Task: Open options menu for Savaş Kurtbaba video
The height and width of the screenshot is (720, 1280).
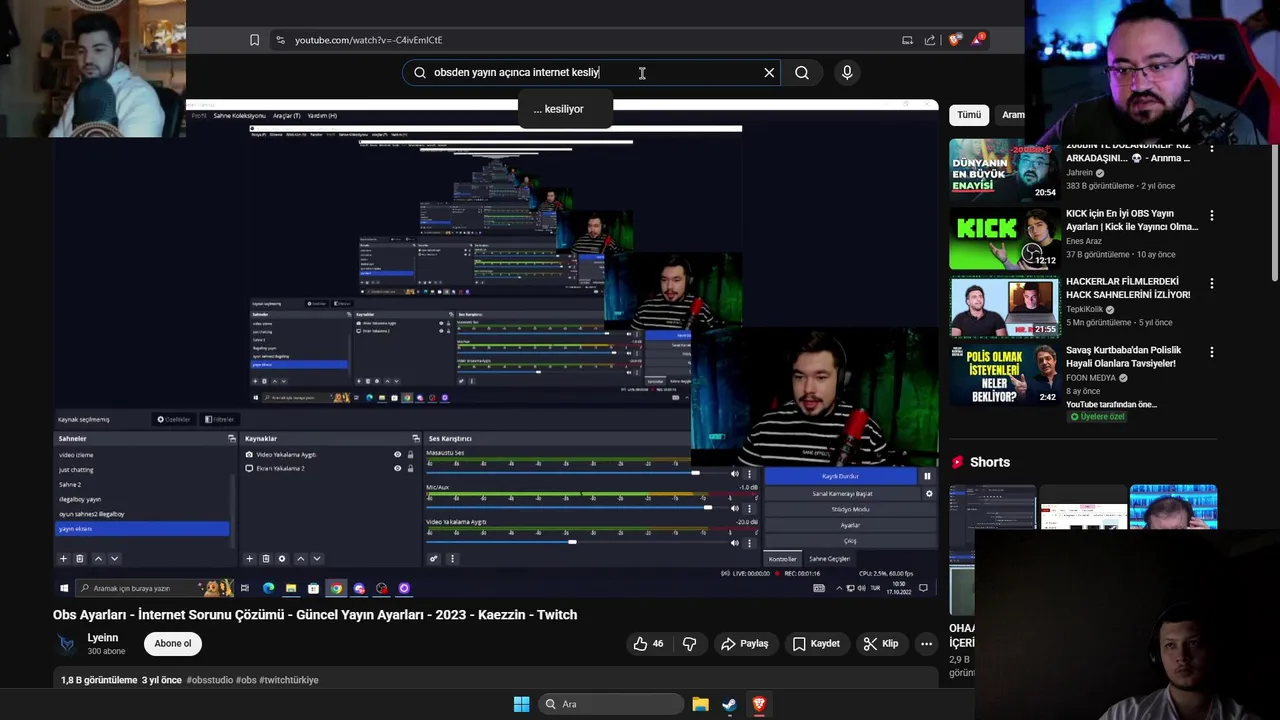Action: click(x=1212, y=352)
